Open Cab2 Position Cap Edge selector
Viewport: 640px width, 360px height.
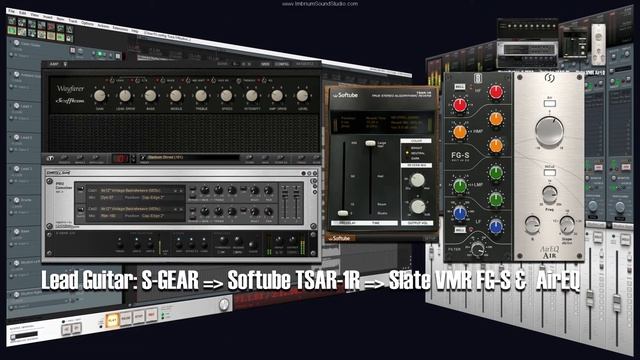point(153,216)
